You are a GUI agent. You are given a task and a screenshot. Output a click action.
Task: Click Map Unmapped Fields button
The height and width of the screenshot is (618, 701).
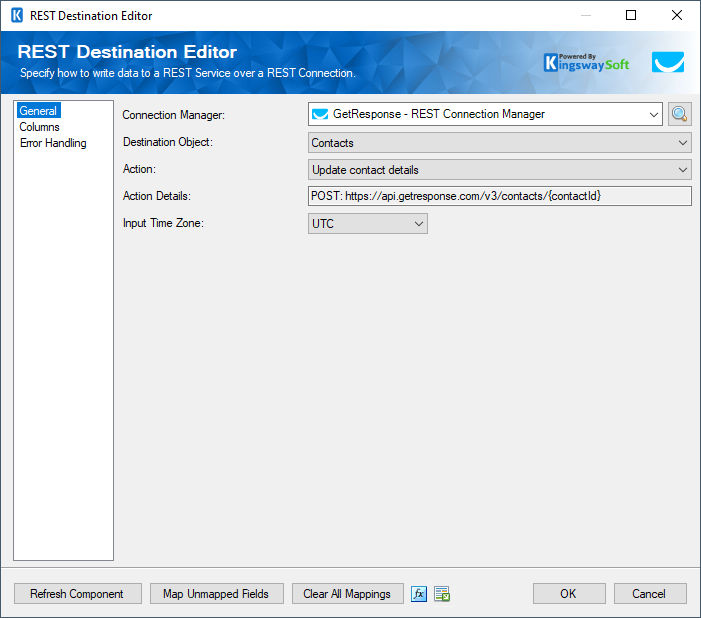tap(217, 594)
